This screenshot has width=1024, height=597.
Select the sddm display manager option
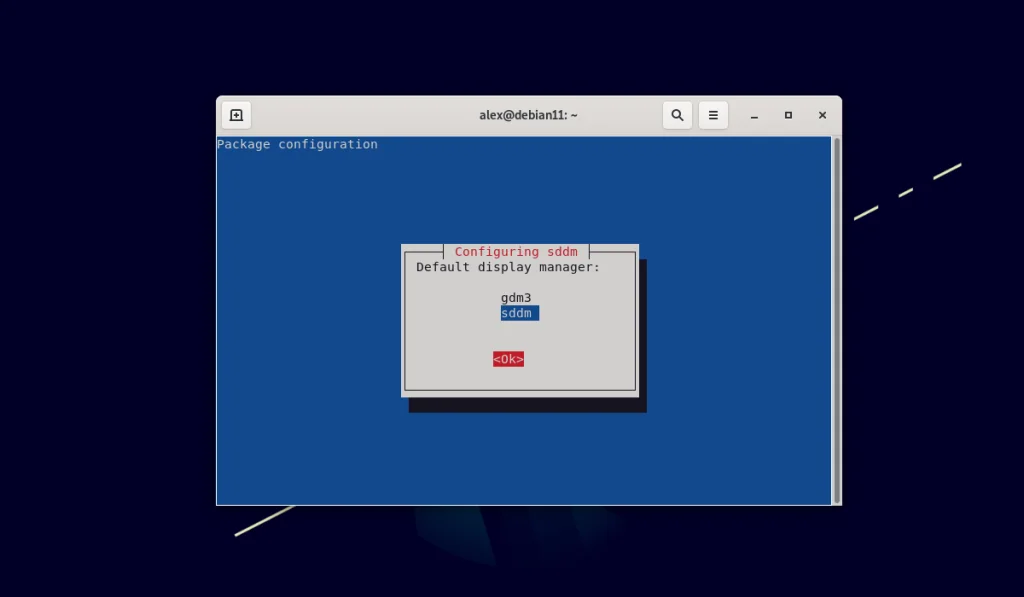tap(518, 312)
